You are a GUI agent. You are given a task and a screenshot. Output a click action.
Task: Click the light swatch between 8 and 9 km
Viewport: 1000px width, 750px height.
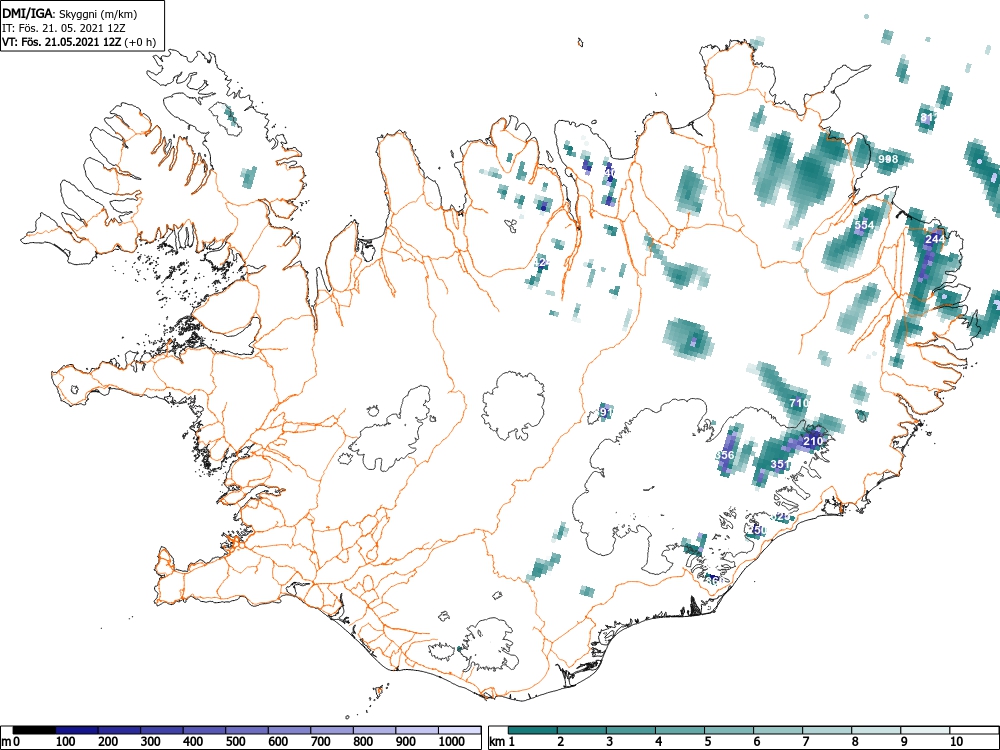(876, 730)
